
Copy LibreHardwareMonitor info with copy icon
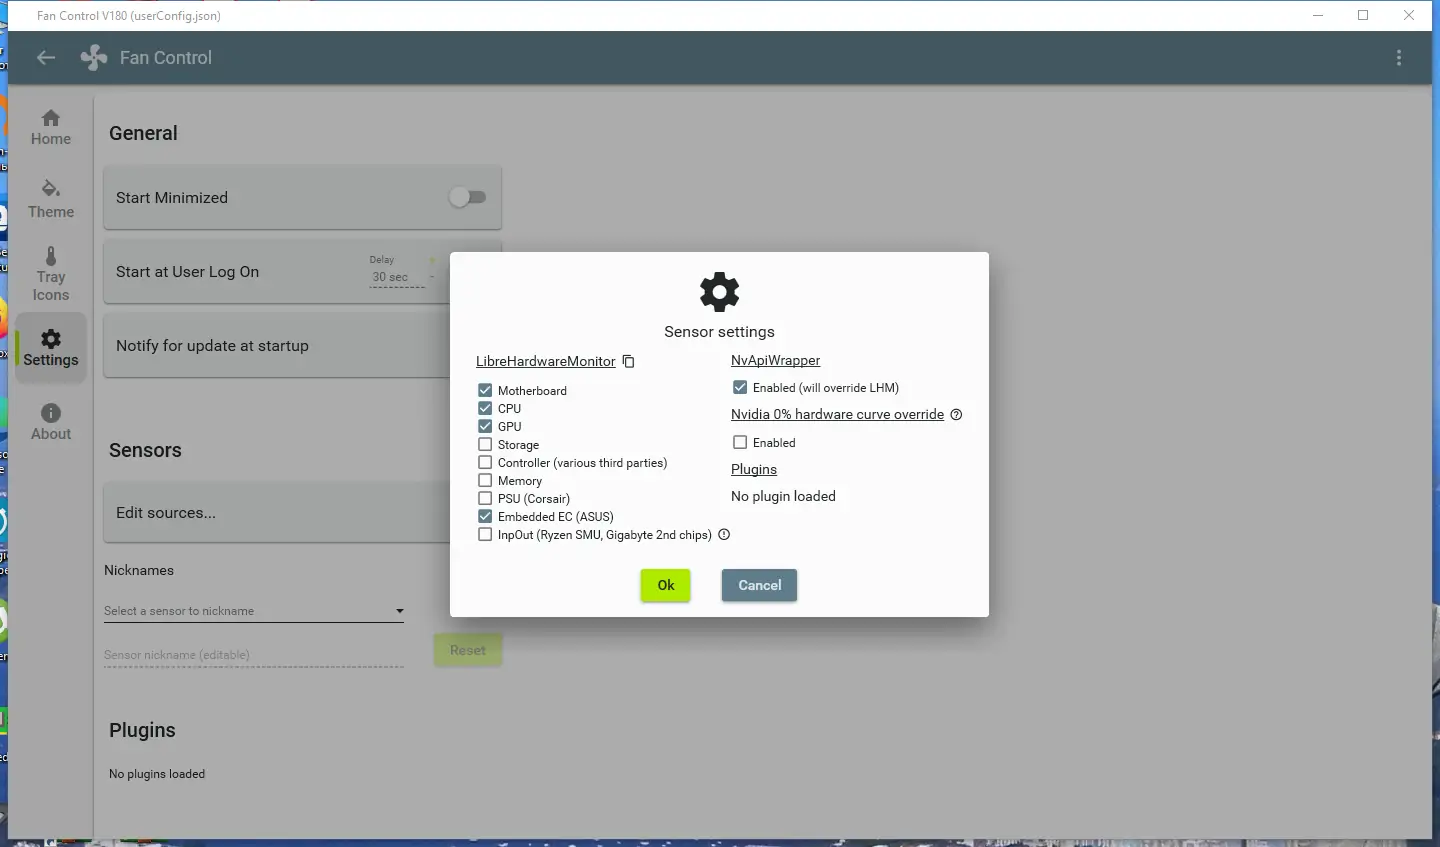click(x=628, y=361)
